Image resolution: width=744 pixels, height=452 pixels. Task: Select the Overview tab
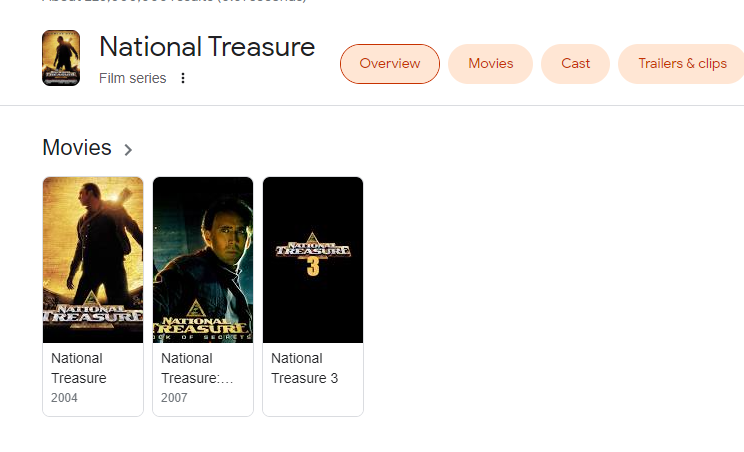[x=390, y=64]
